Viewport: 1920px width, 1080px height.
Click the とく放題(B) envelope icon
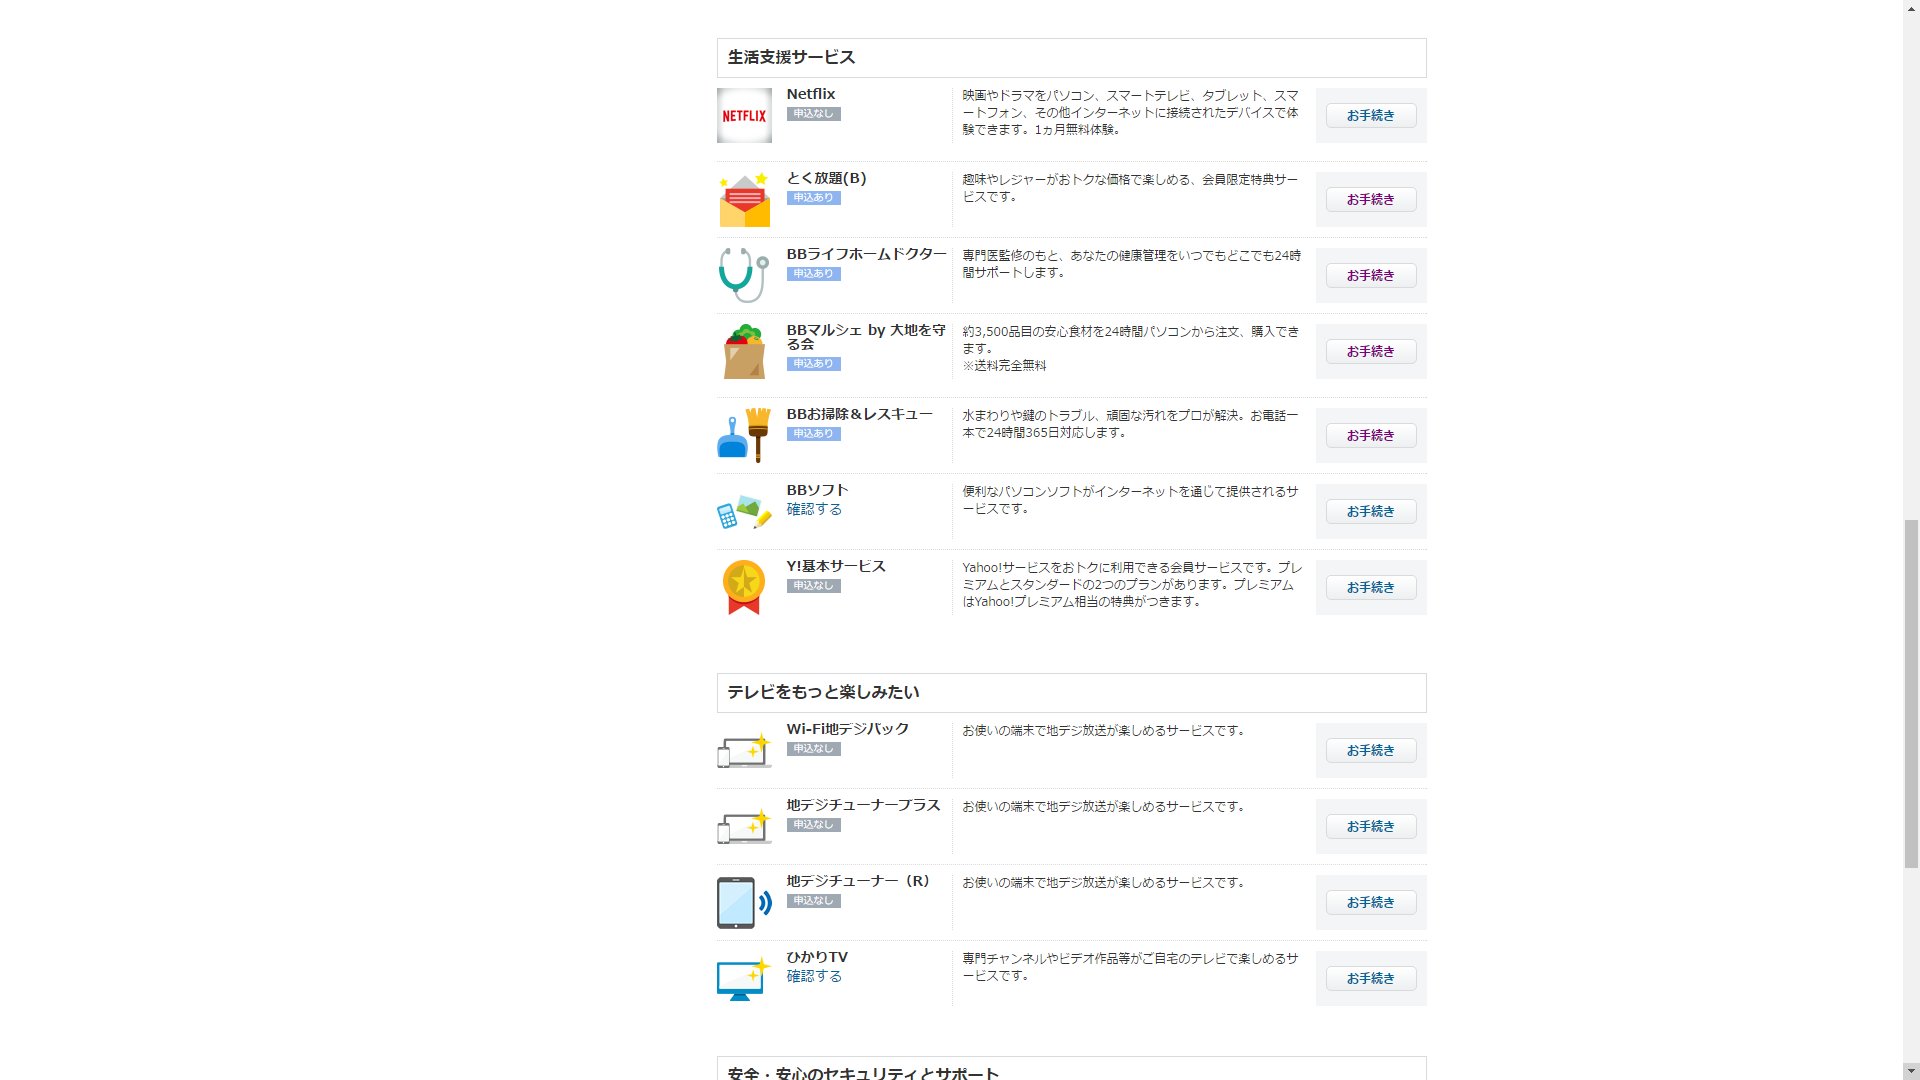744,199
